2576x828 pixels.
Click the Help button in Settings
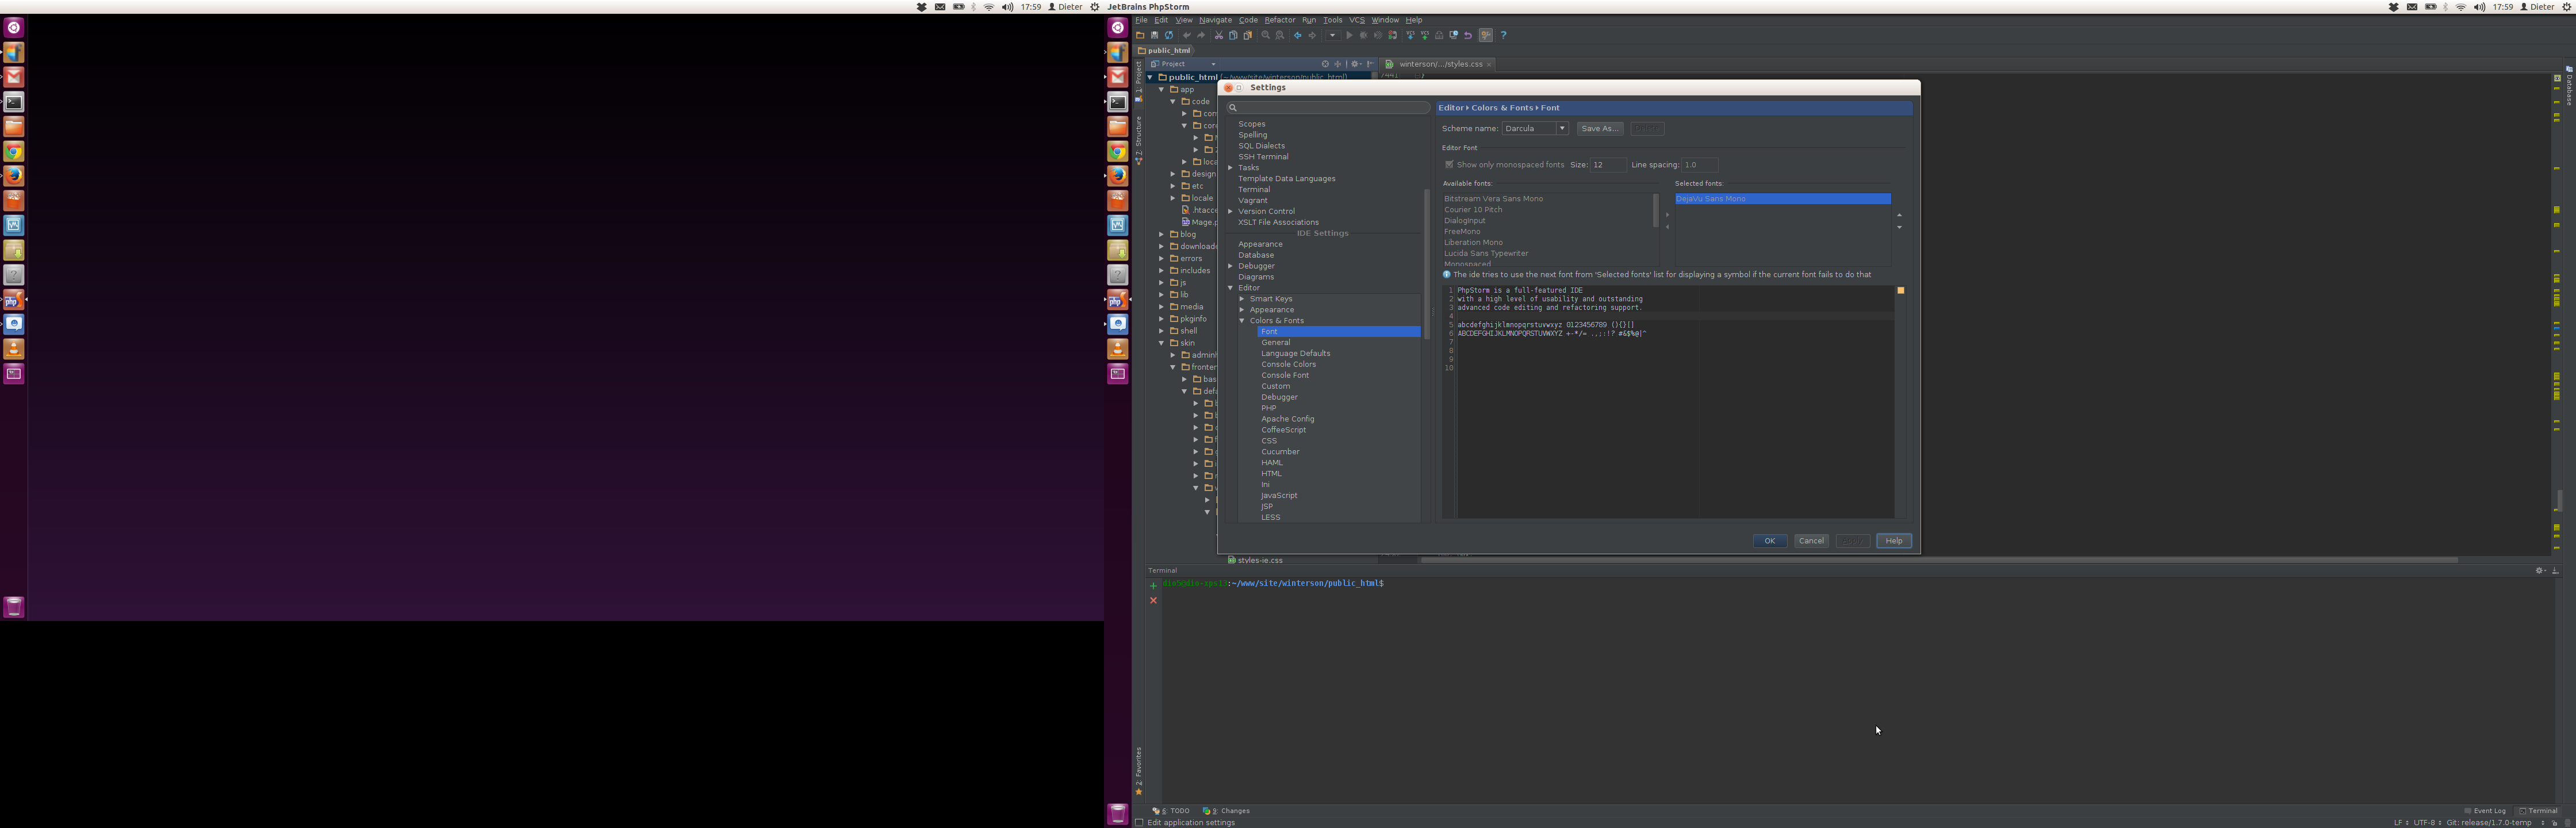coord(1893,541)
